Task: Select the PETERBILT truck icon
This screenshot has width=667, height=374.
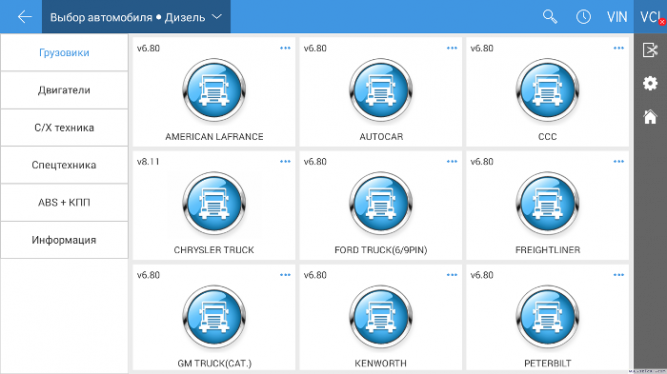Action: 547,317
